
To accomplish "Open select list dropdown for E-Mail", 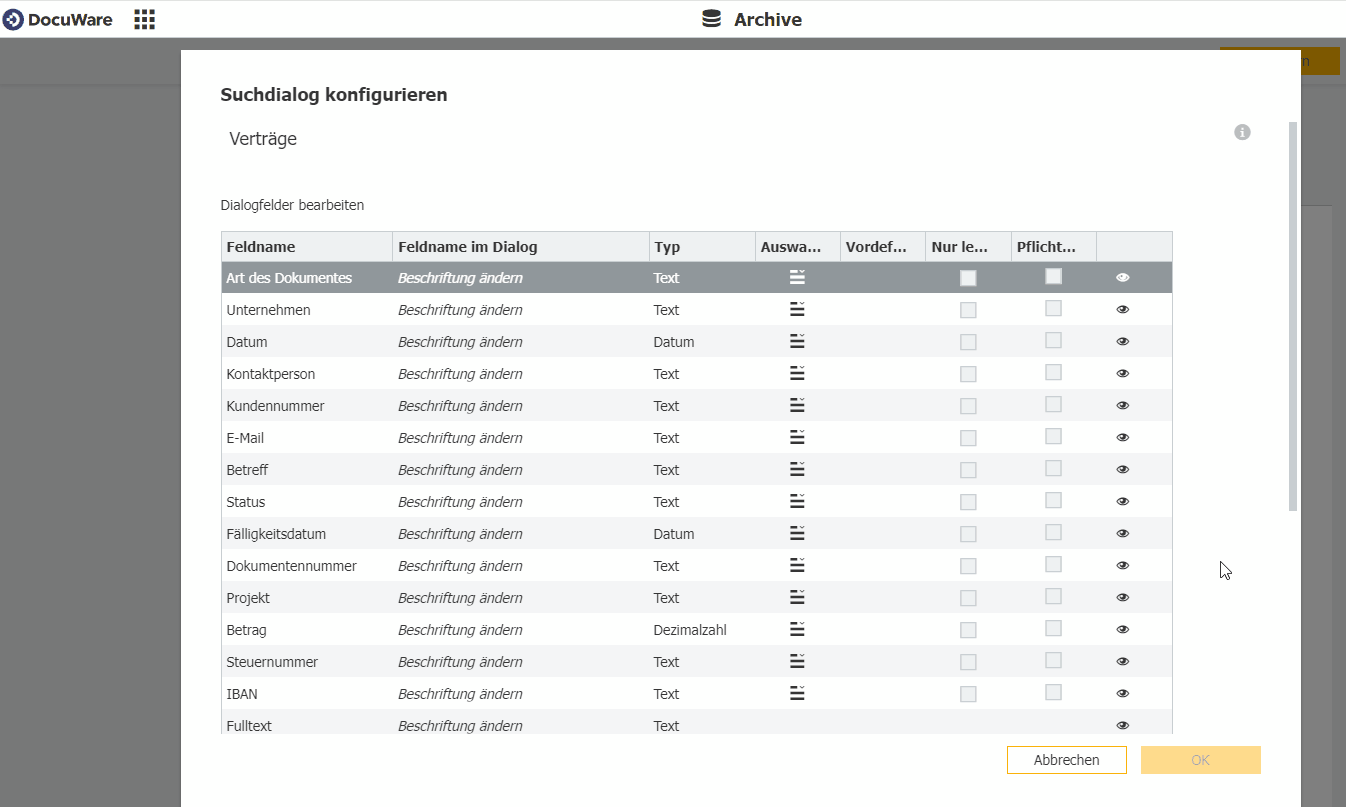I will (797, 438).
